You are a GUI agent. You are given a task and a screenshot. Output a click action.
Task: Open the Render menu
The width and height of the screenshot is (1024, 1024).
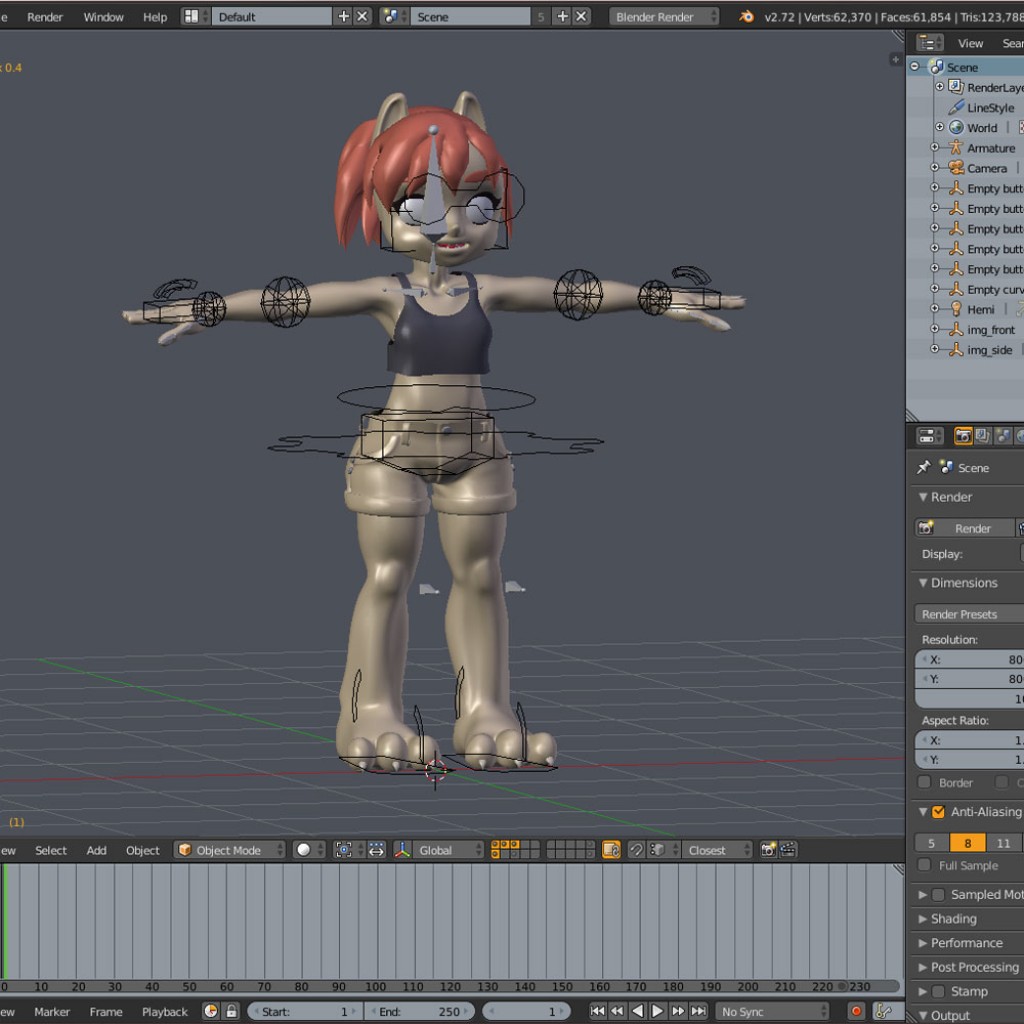click(44, 16)
